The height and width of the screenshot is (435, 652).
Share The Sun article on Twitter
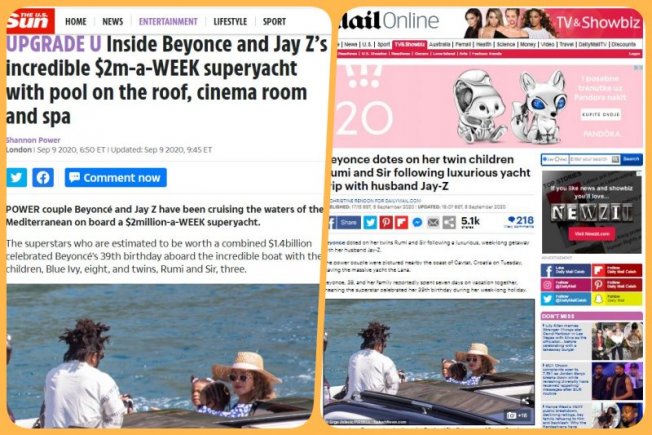[16, 178]
